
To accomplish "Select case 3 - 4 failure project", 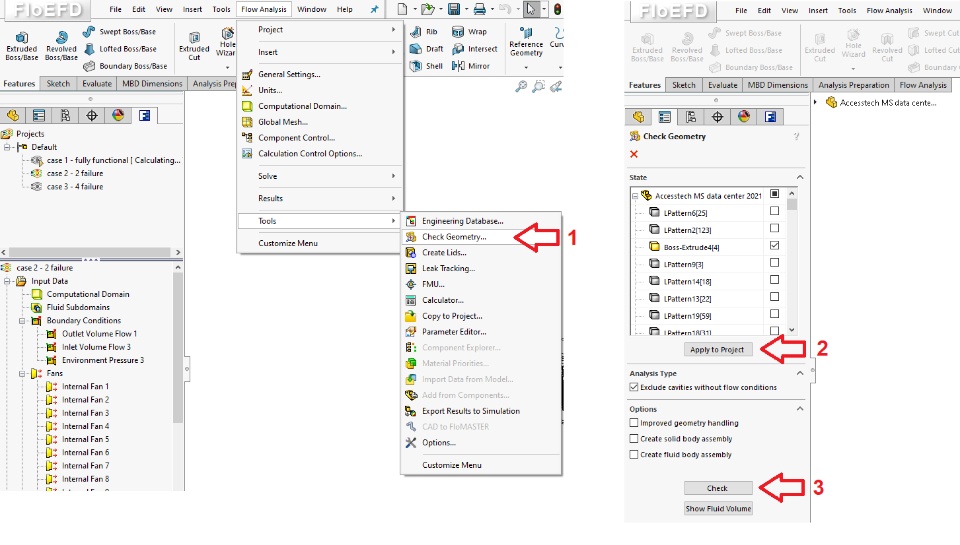I will point(75,187).
